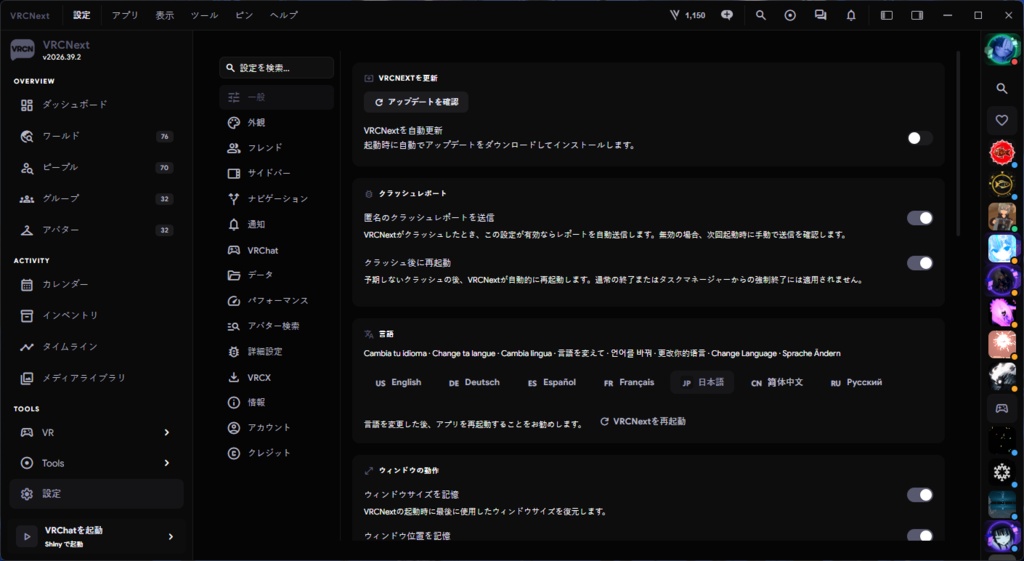1024x561 pixels.
Task: Toggle ウィンドウ位置を記憶 switch
Action: (920, 536)
